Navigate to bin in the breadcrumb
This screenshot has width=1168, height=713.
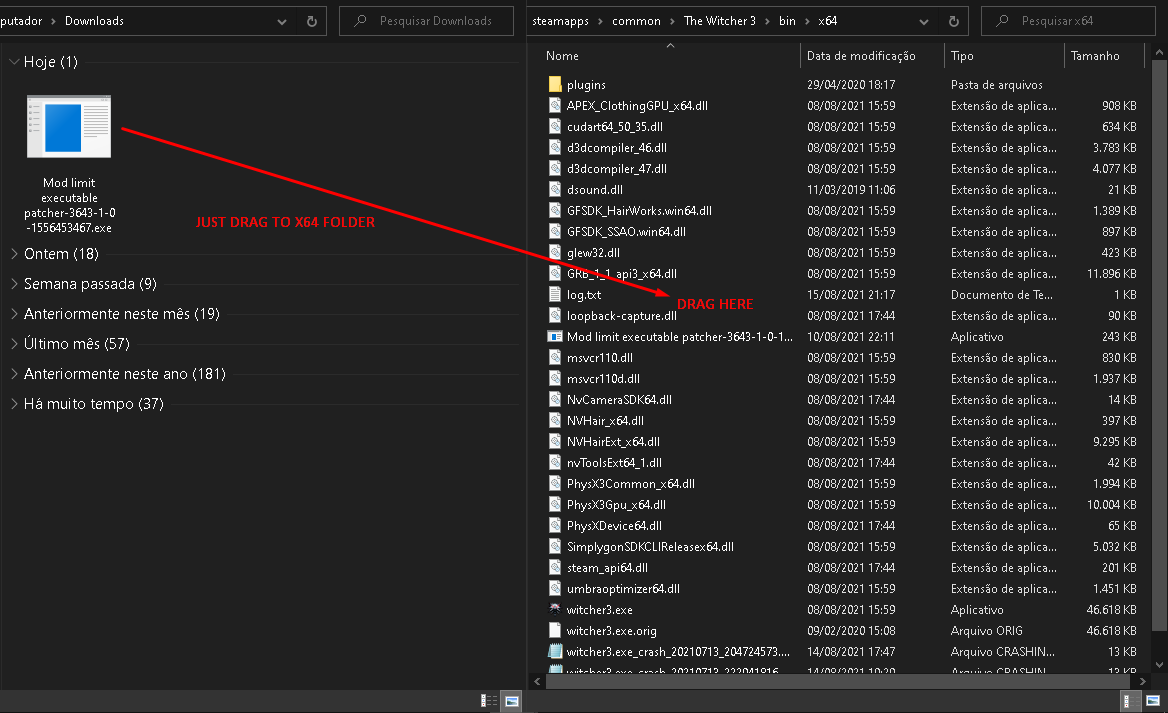point(787,21)
